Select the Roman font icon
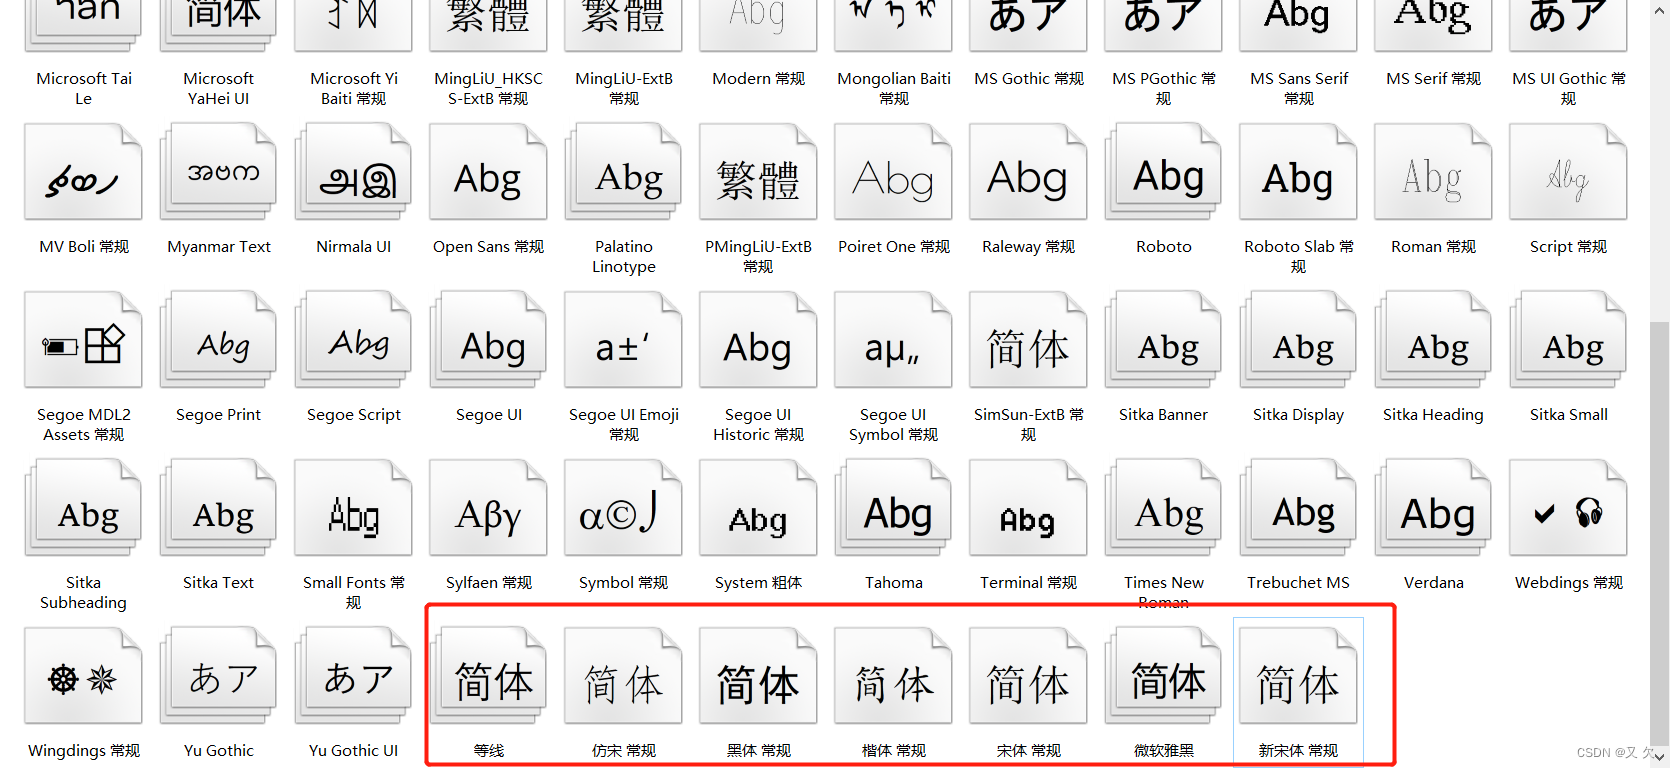1670x768 pixels. pyautogui.click(x=1433, y=171)
